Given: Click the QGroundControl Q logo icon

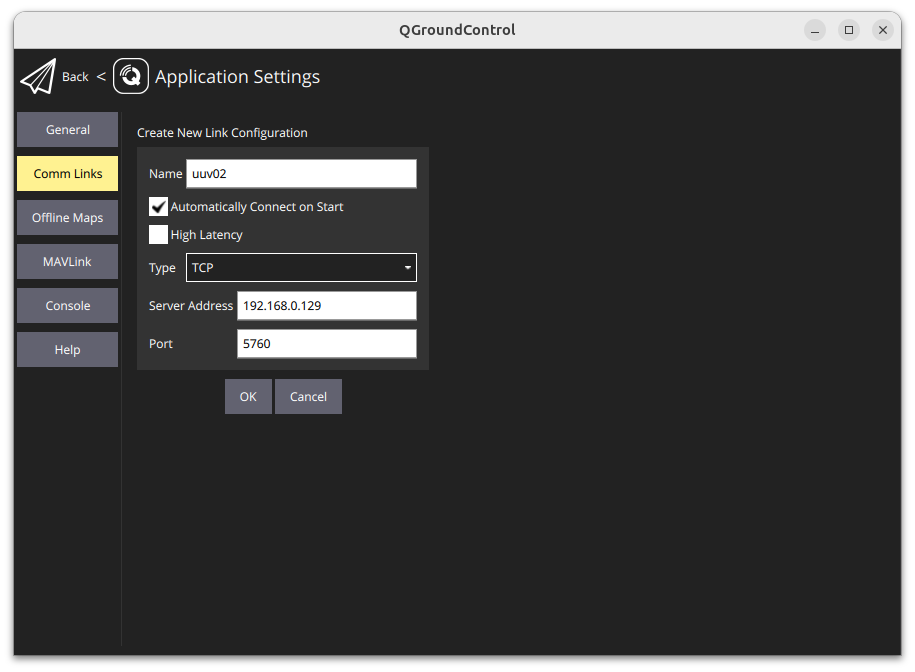Looking at the screenshot, I should click(131, 76).
